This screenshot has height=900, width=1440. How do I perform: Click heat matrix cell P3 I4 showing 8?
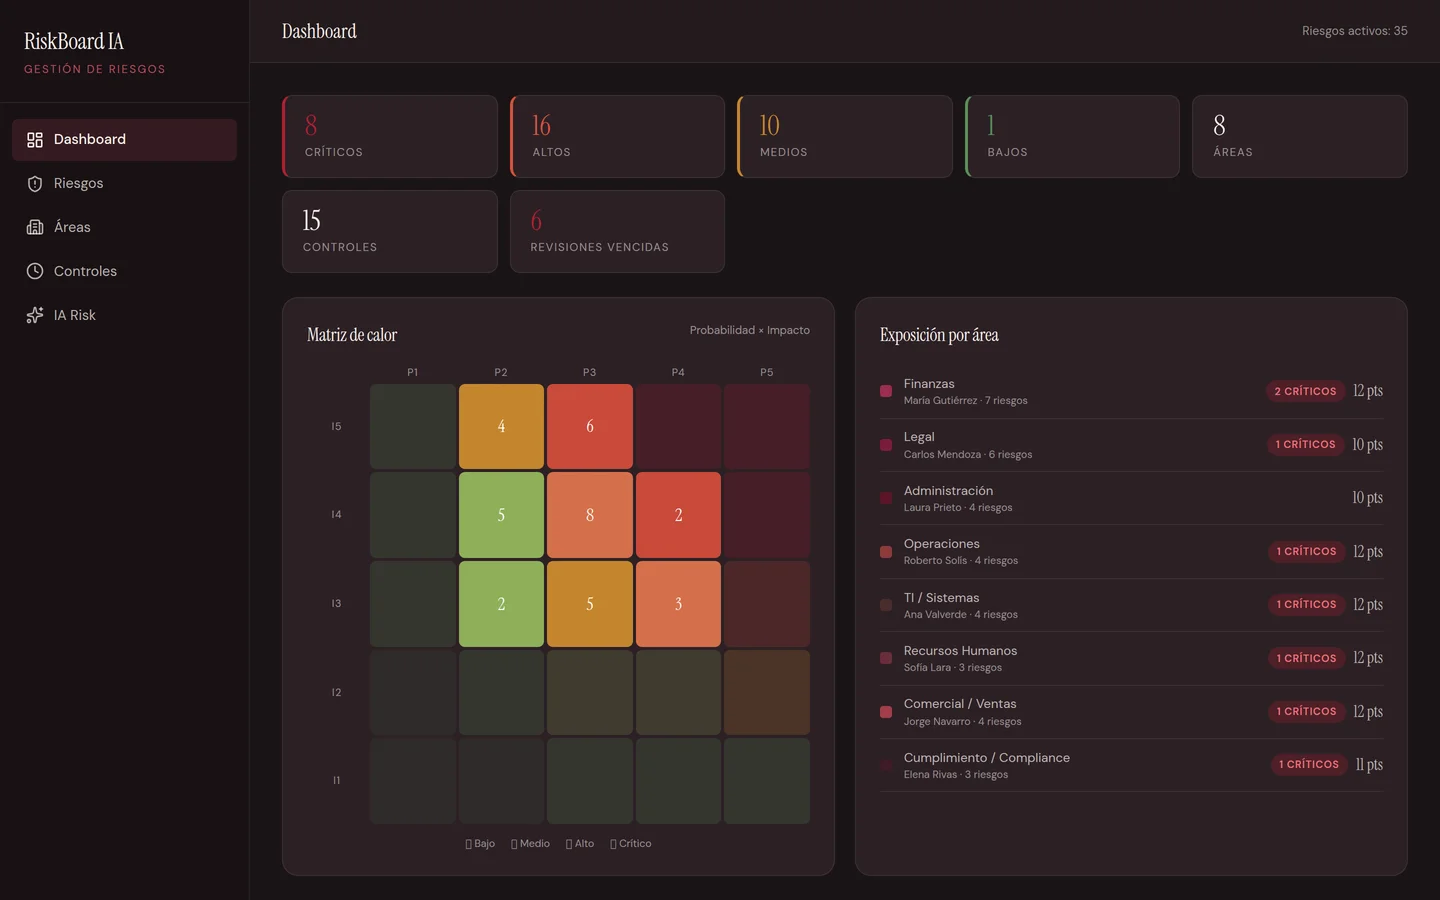(590, 515)
